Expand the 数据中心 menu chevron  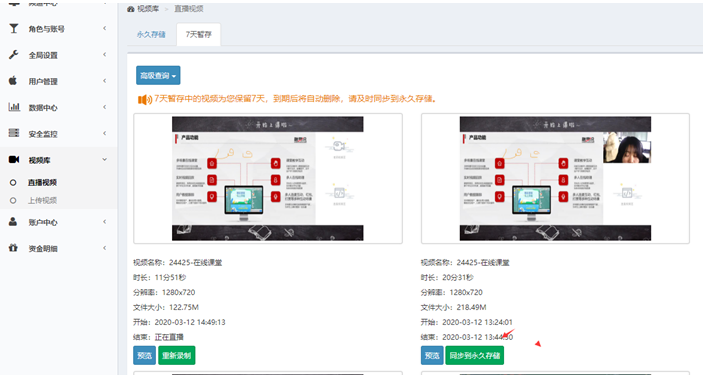point(104,107)
